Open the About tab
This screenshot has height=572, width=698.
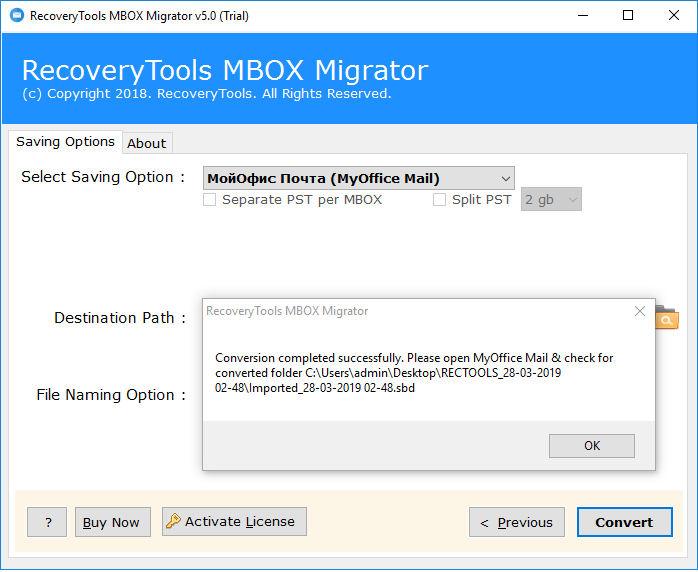(147, 143)
